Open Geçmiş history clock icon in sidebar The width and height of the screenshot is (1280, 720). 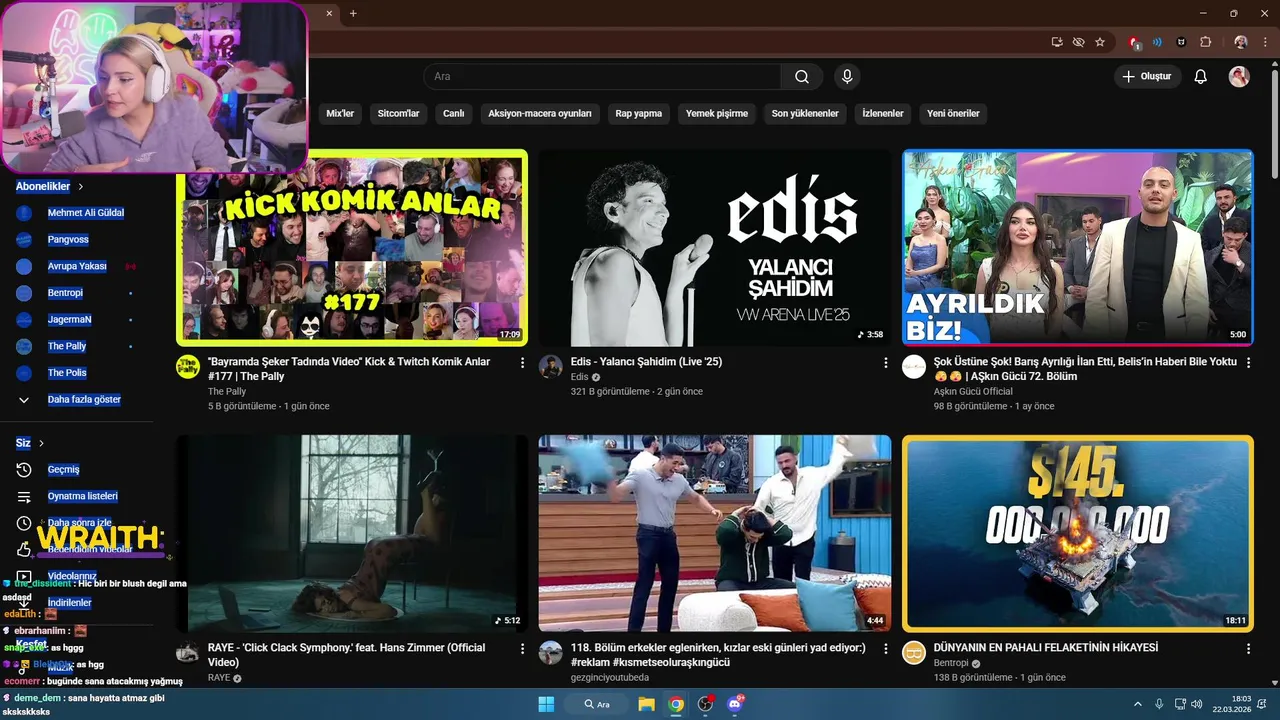coord(24,470)
